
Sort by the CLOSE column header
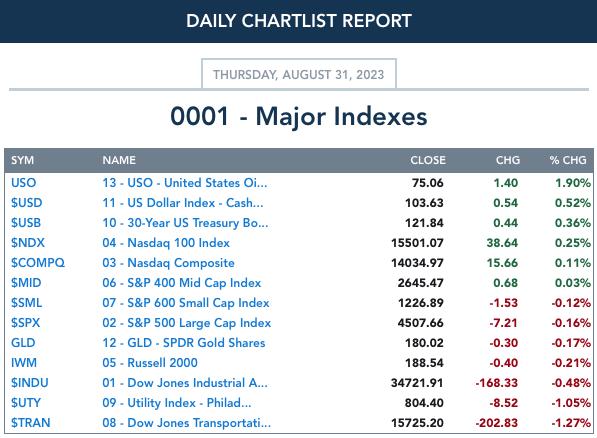pyautogui.click(x=428, y=160)
